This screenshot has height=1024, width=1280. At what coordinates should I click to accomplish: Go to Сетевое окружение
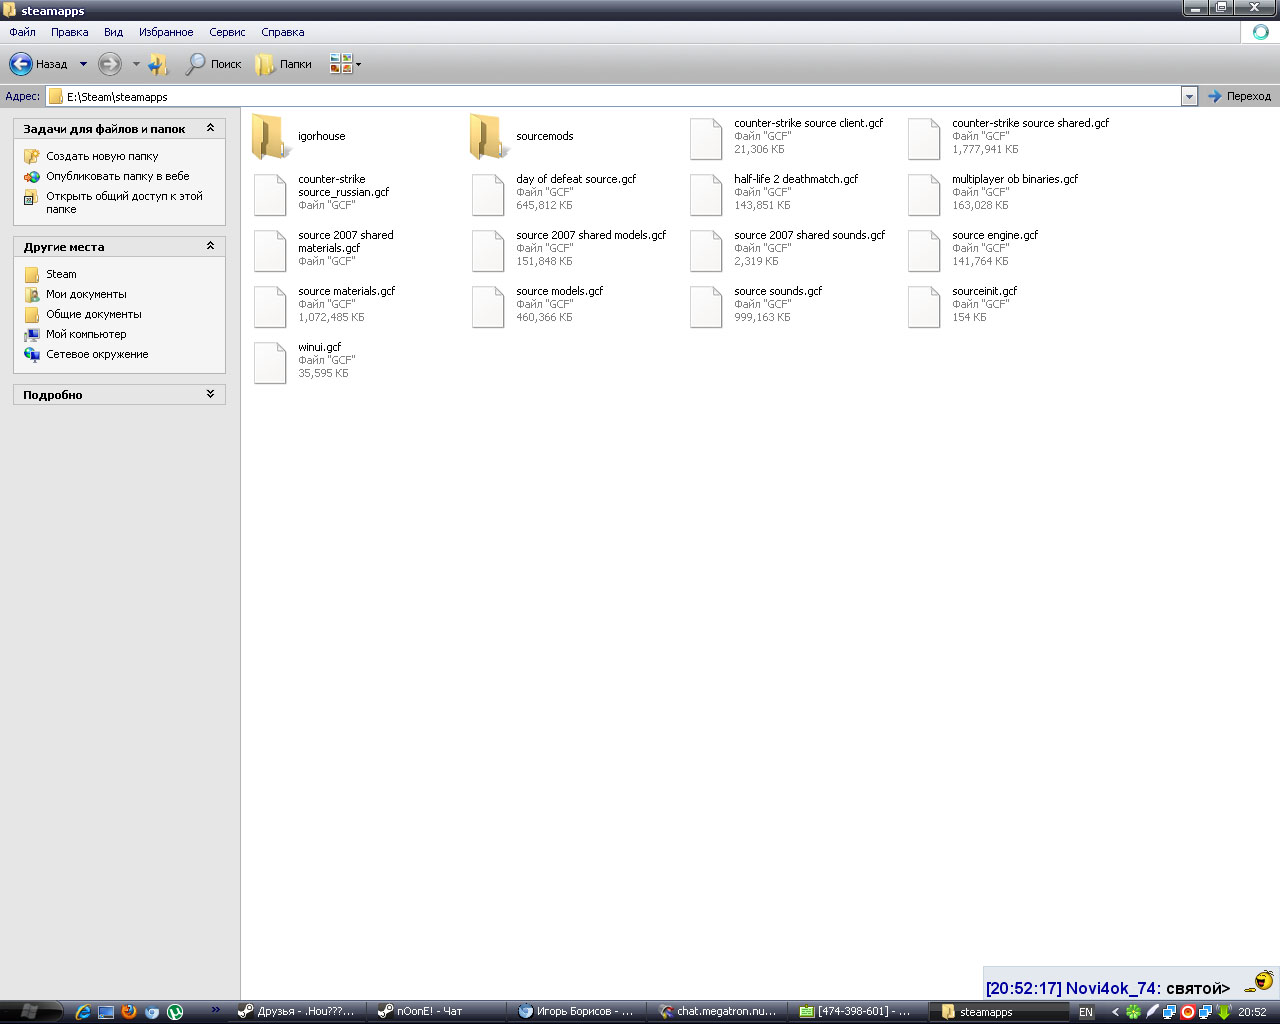[97, 354]
